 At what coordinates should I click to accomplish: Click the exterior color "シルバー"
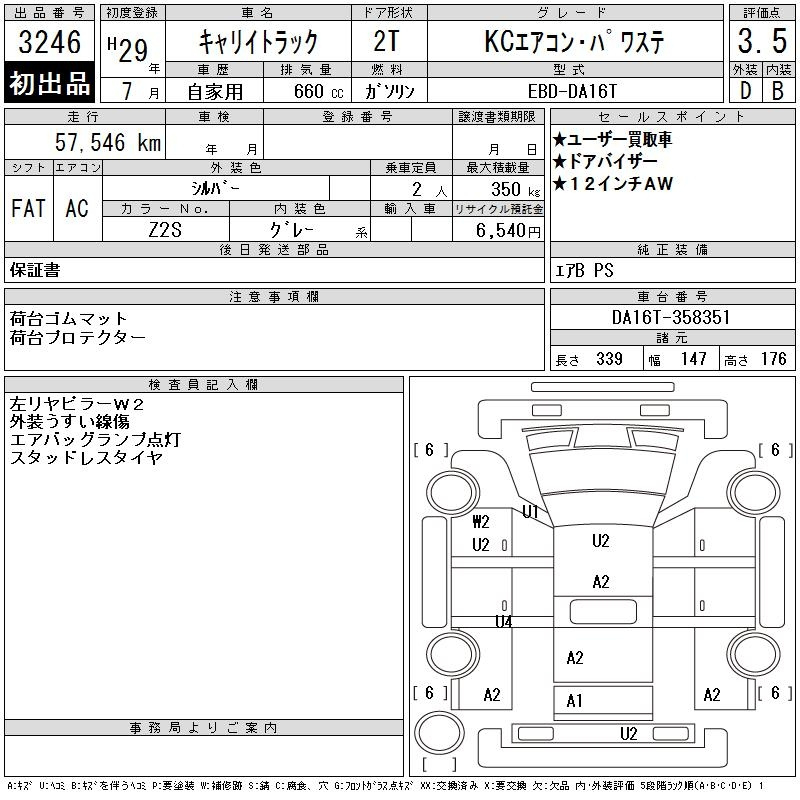tap(215, 189)
